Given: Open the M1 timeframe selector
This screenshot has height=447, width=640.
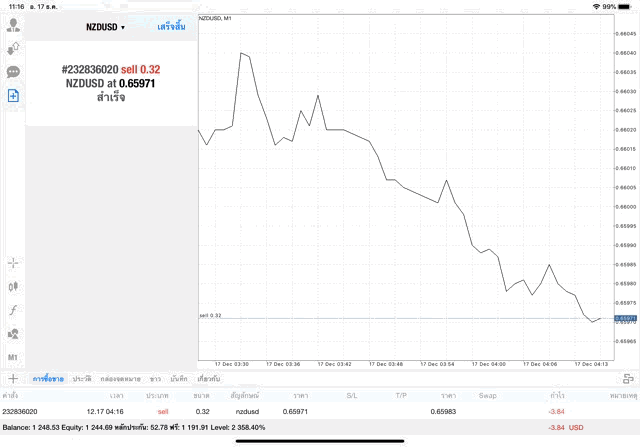Looking at the screenshot, I should [x=14, y=357].
